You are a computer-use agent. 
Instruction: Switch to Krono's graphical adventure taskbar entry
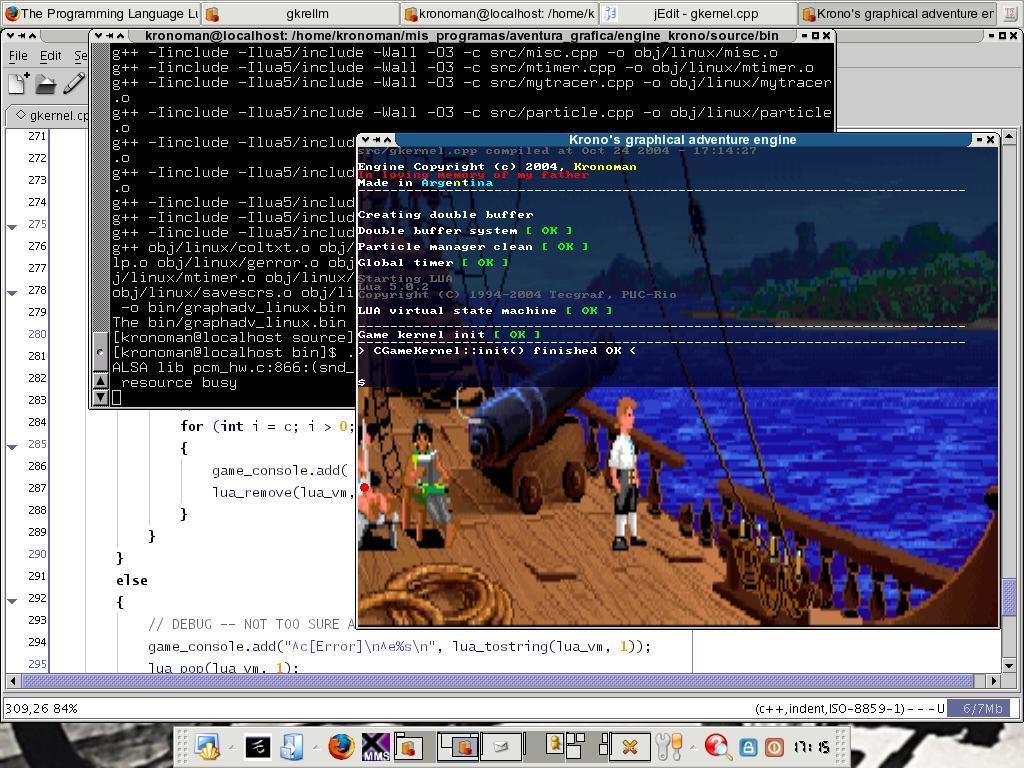pos(897,13)
